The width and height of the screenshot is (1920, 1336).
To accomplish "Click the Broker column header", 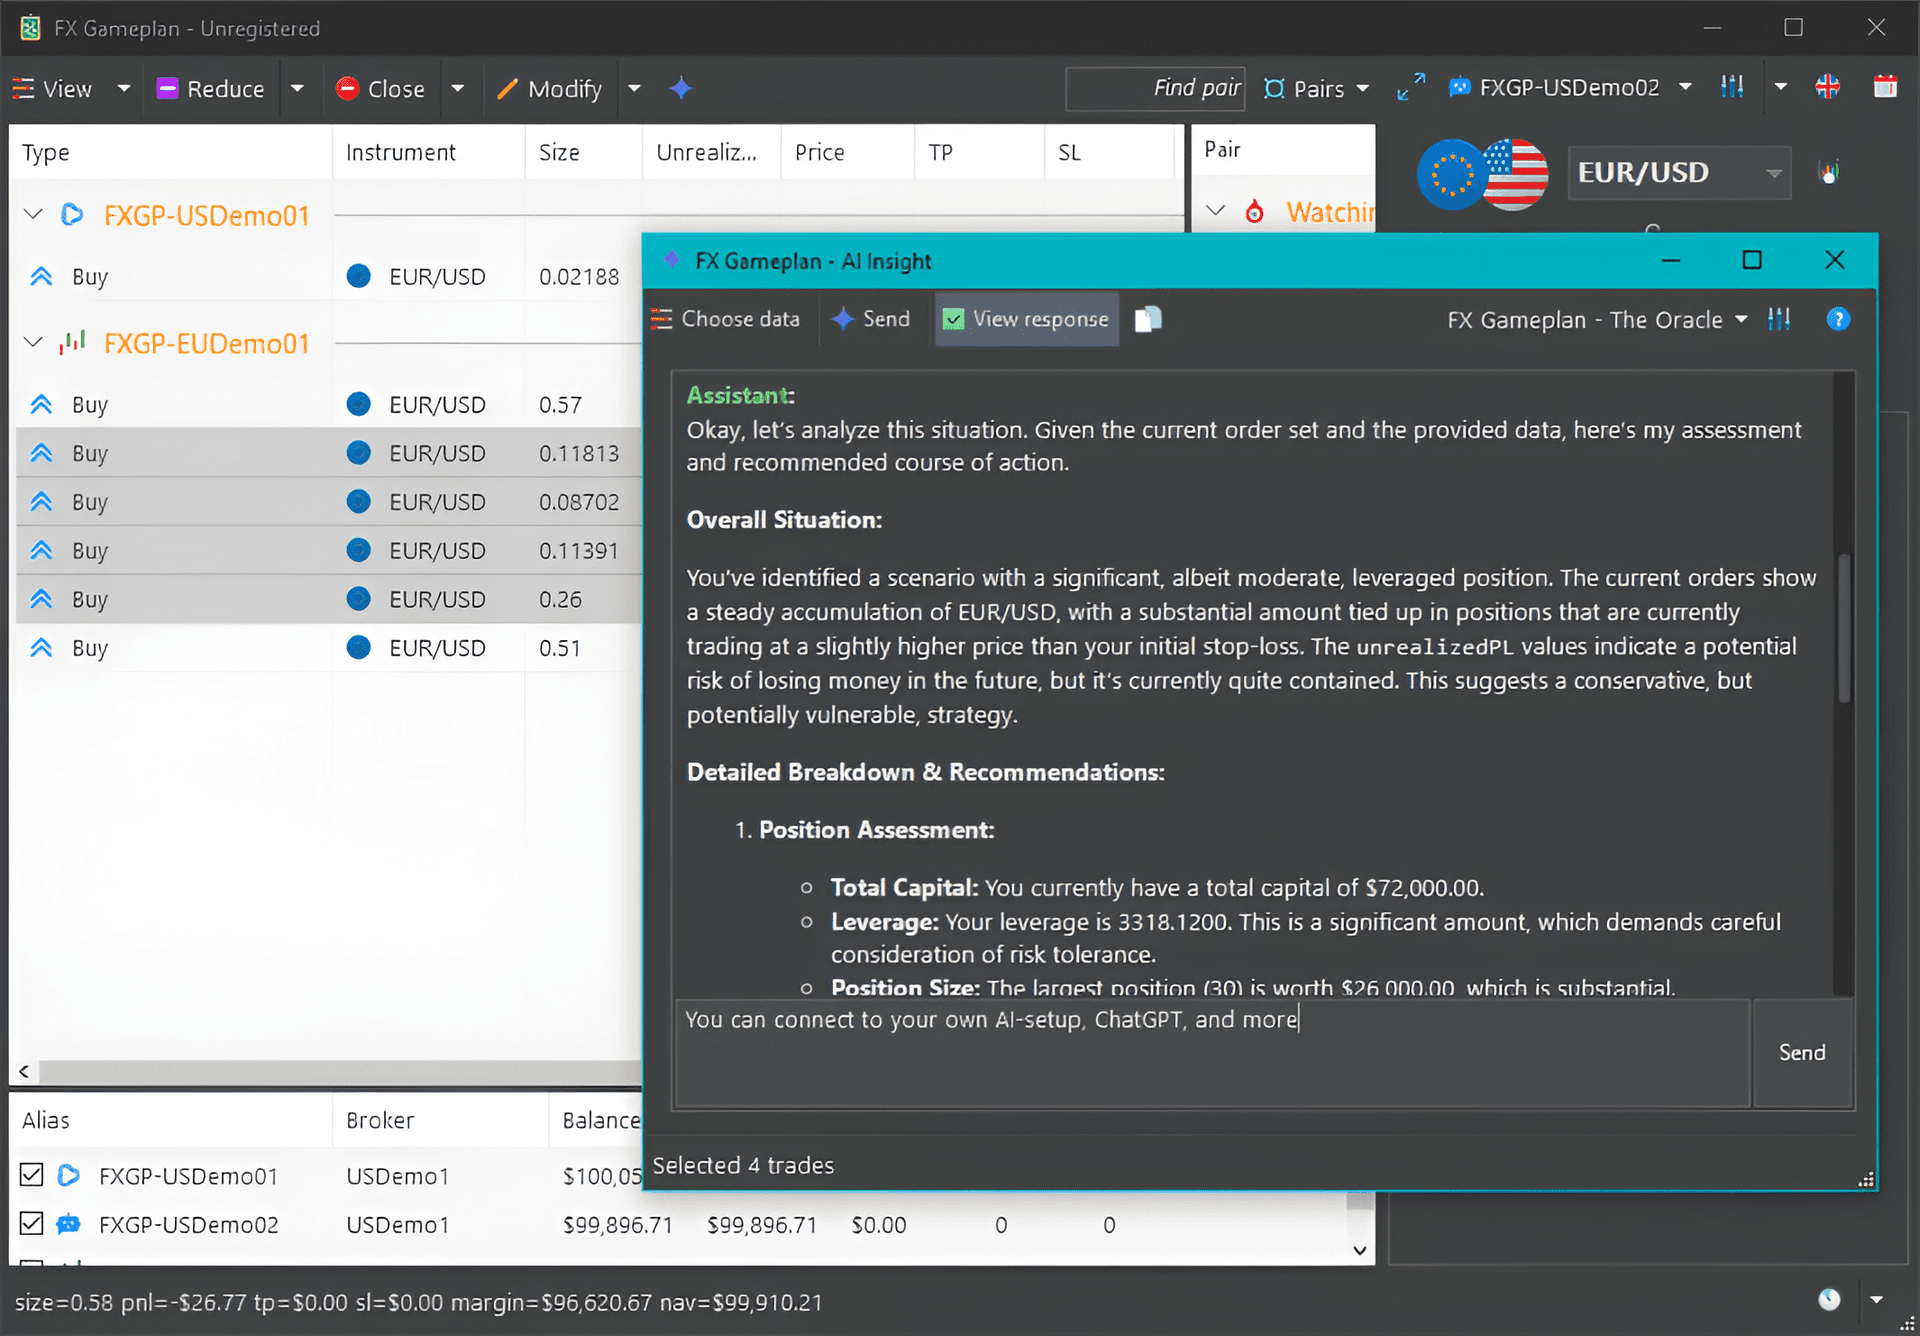I will coord(440,1120).
